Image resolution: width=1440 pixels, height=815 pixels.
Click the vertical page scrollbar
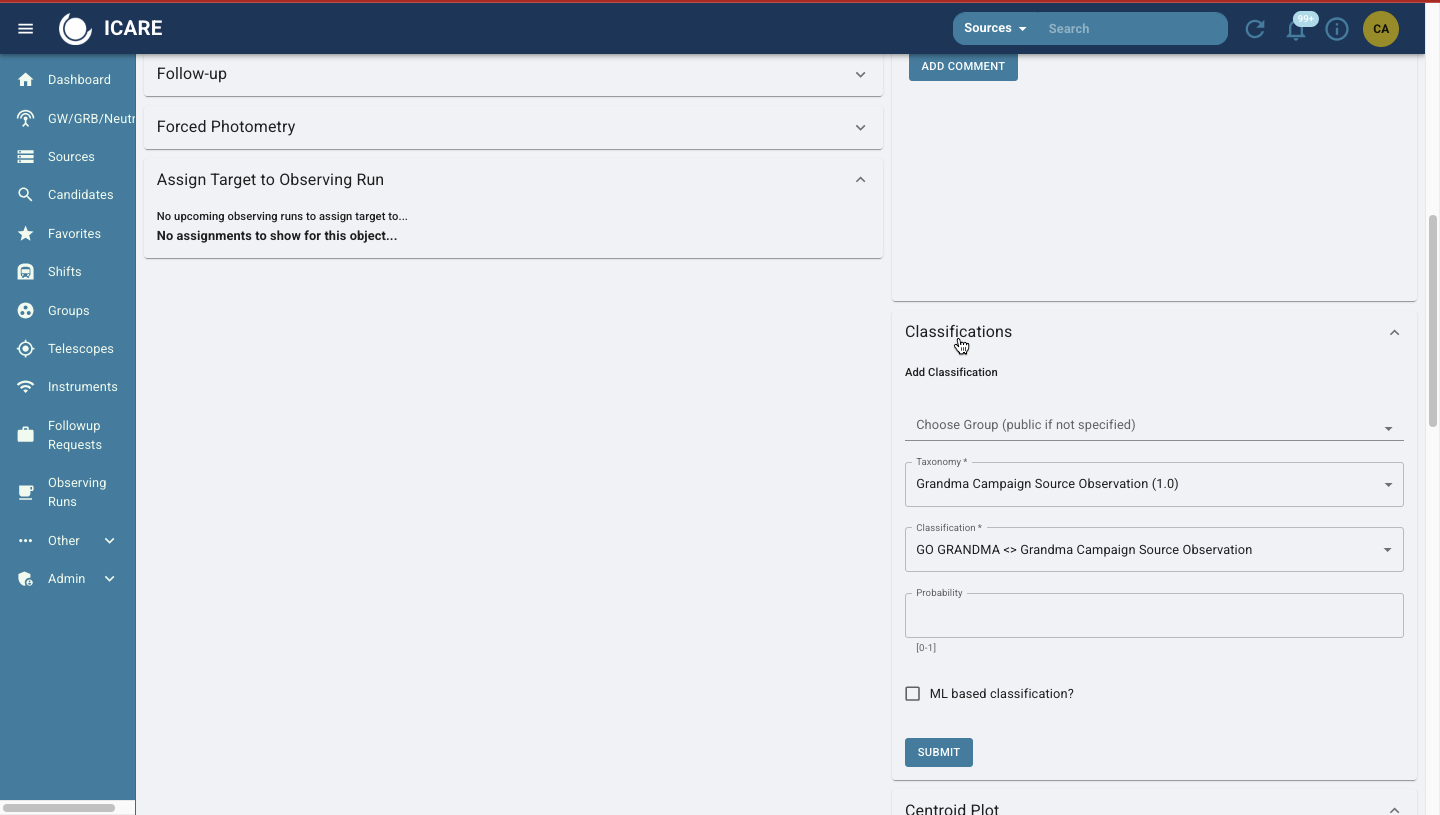(x=1432, y=320)
